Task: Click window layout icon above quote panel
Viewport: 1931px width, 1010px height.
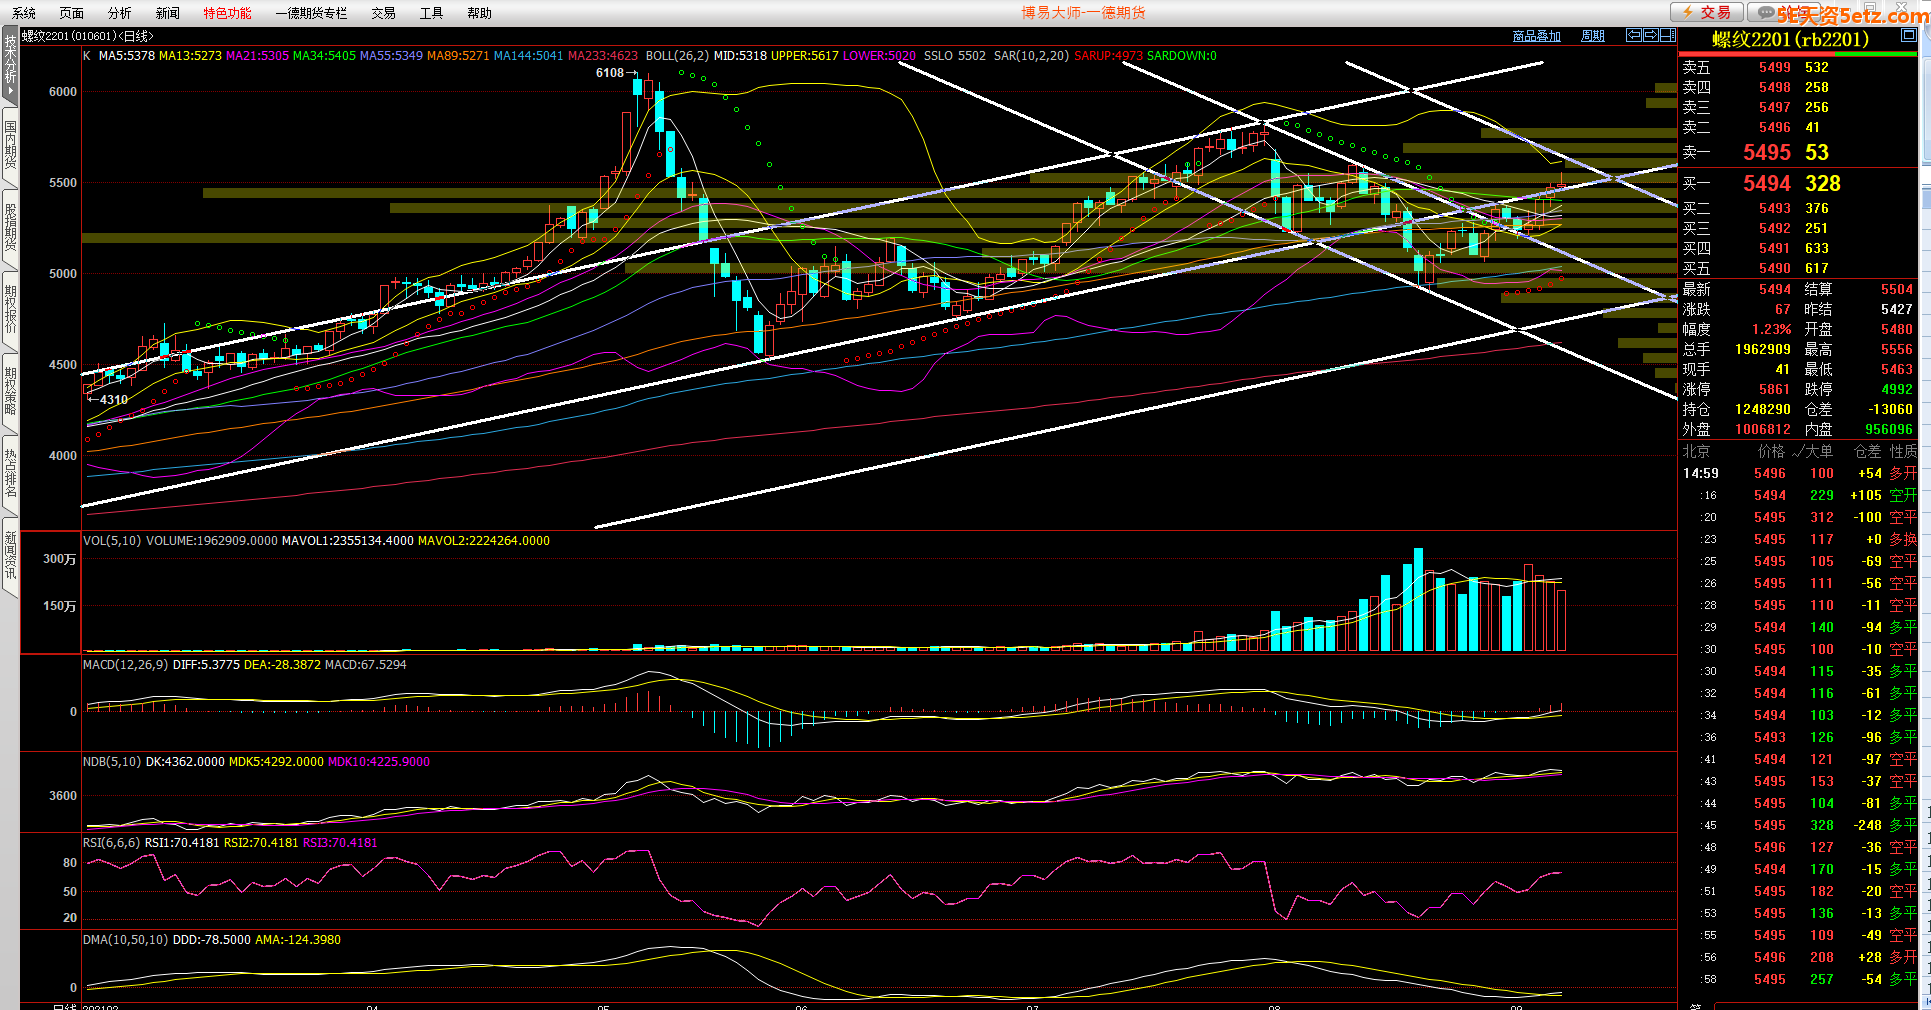Action: coord(1667,35)
